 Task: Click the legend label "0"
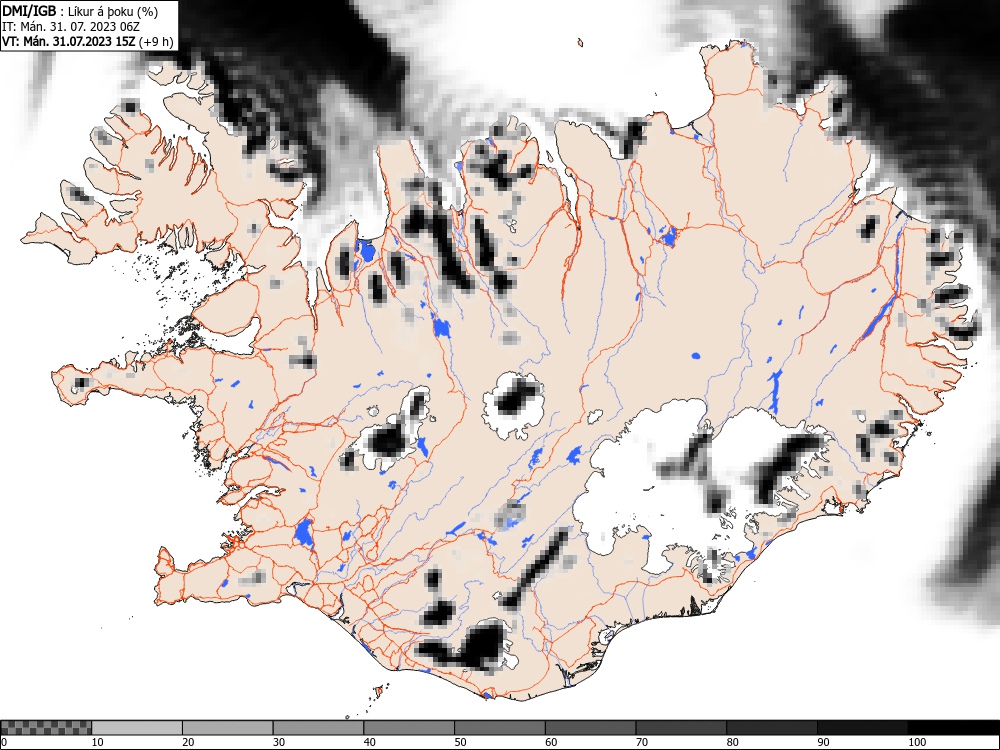[x=3, y=742]
